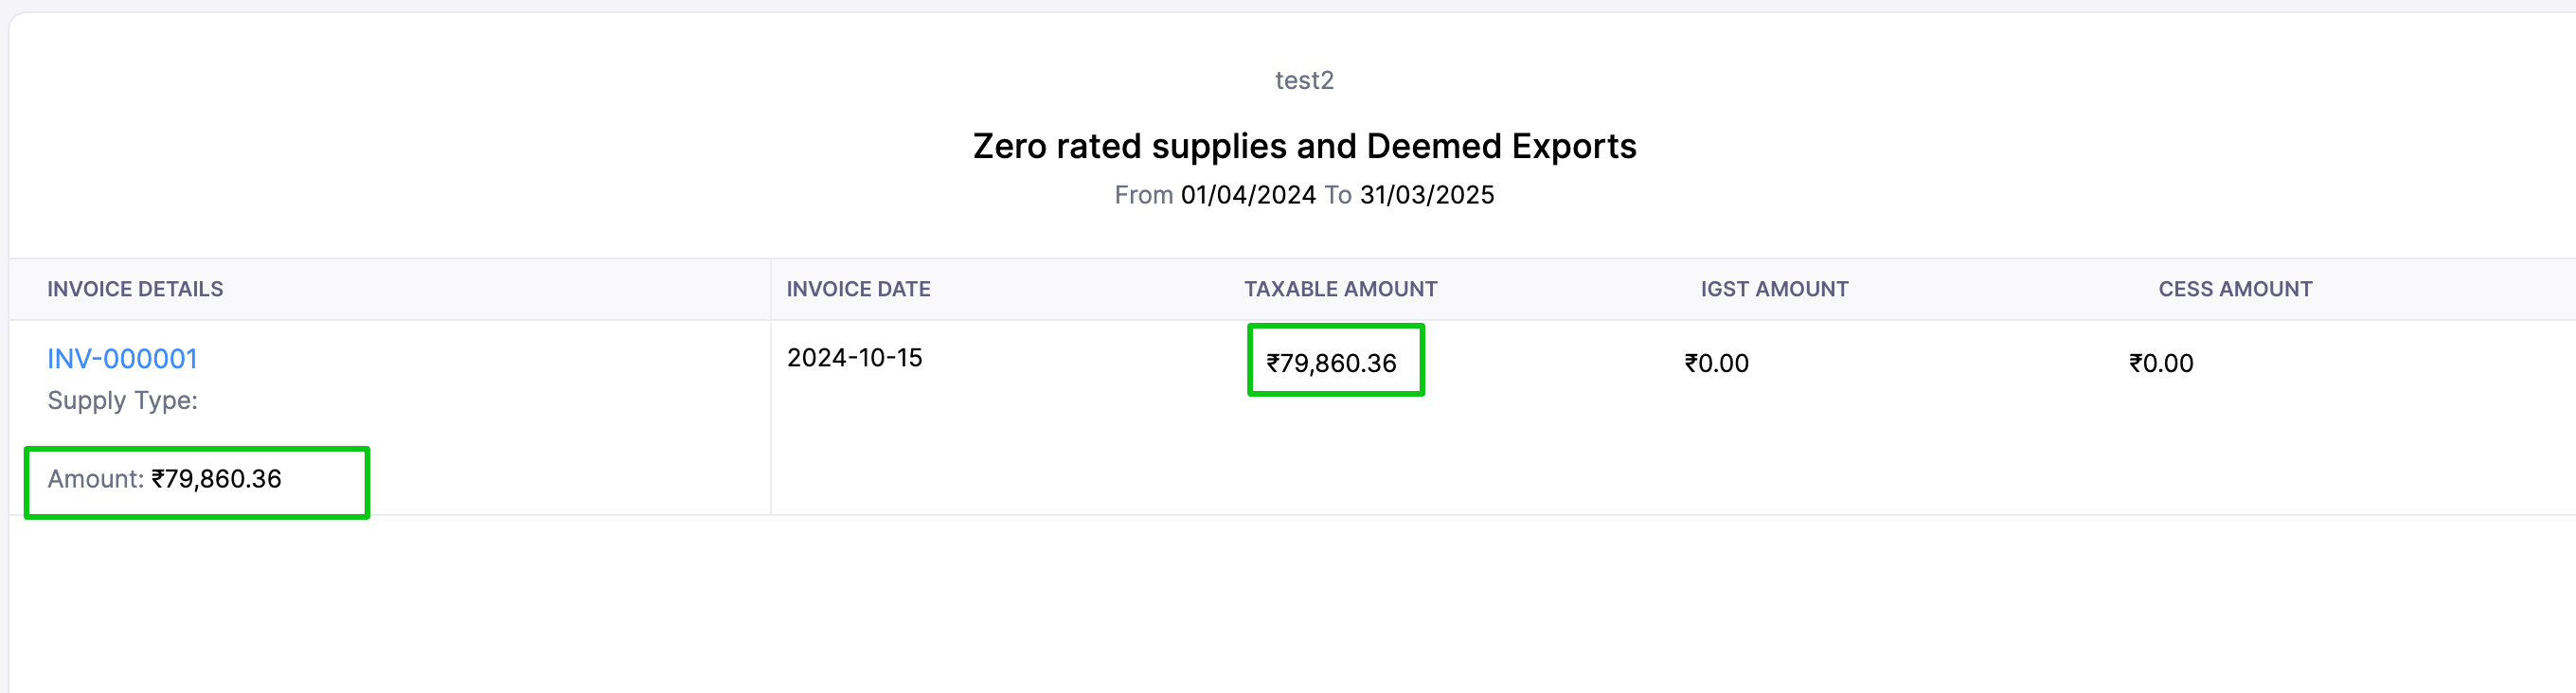Click the test2 organization name
The height and width of the screenshot is (693, 2576).
[x=1304, y=80]
